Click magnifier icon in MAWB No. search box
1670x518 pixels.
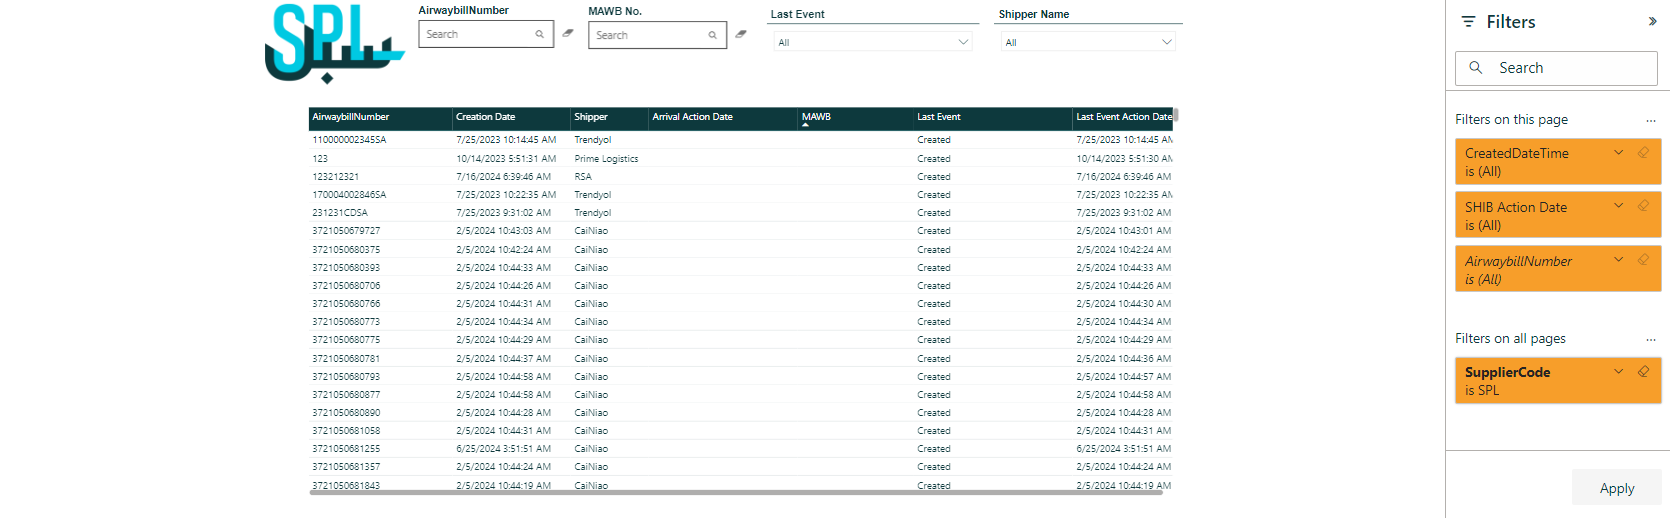coord(712,35)
